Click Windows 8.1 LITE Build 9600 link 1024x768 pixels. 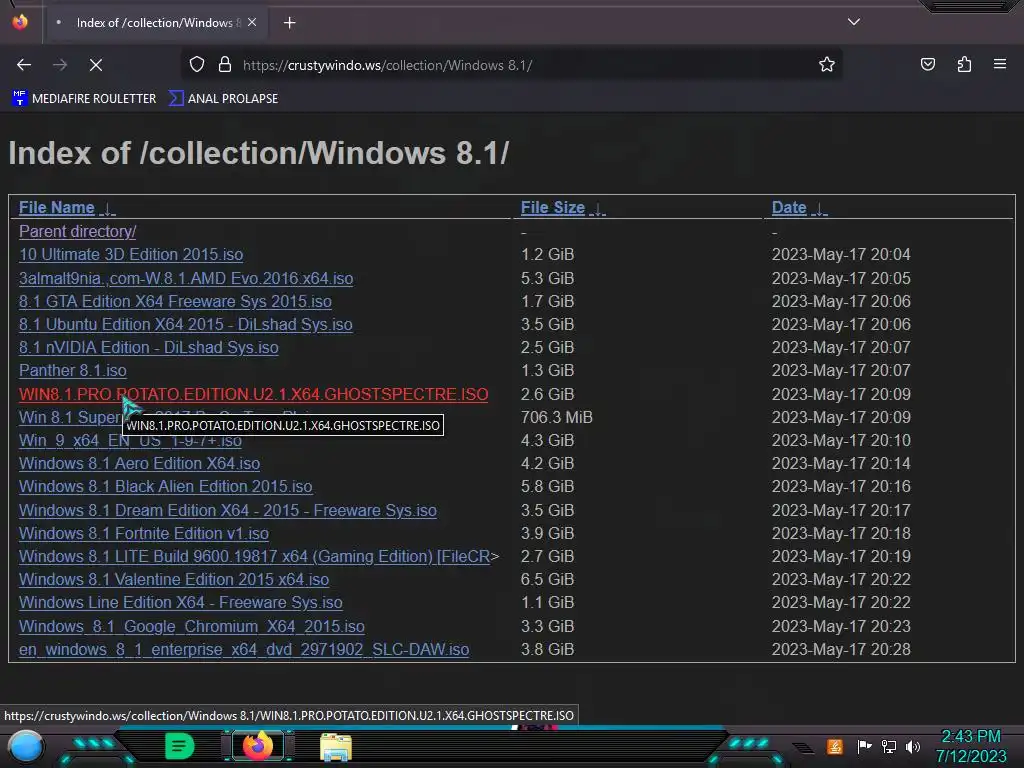pyautogui.click(x=255, y=556)
